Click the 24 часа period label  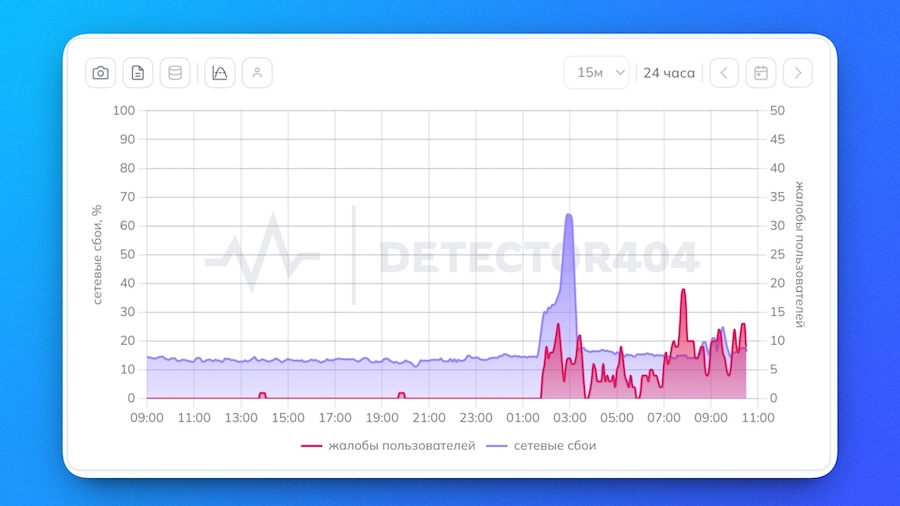coord(669,73)
